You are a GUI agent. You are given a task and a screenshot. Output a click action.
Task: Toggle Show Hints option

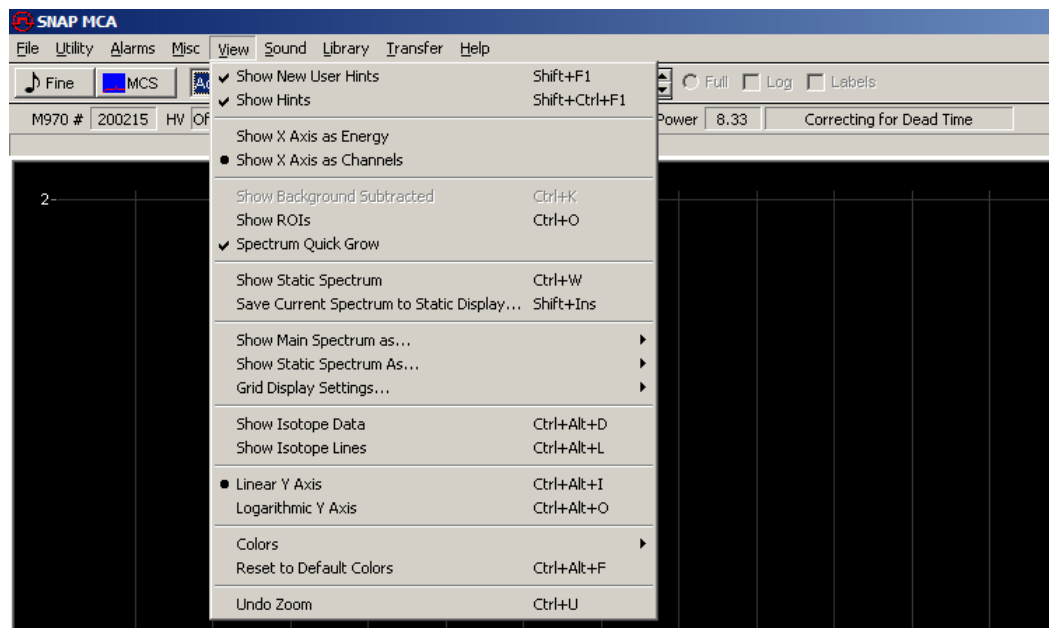coord(433,100)
